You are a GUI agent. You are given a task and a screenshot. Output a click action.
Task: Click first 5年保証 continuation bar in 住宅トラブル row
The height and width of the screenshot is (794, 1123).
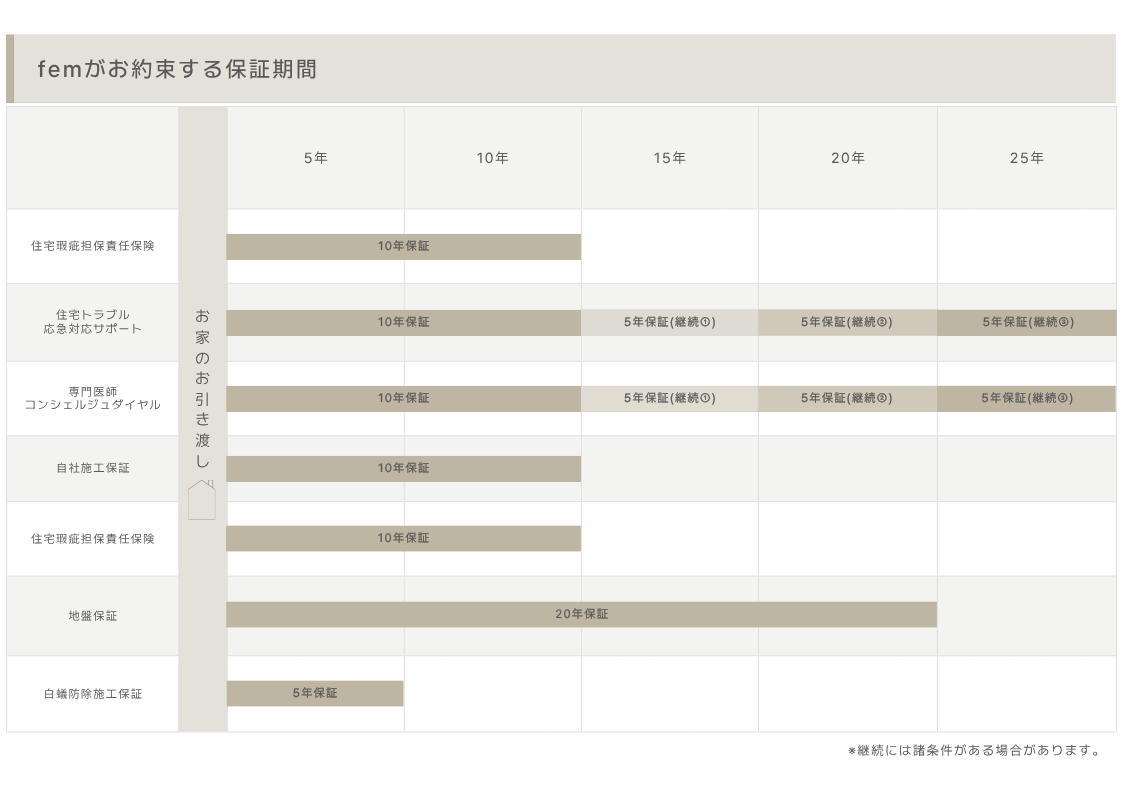click(669, 322)
